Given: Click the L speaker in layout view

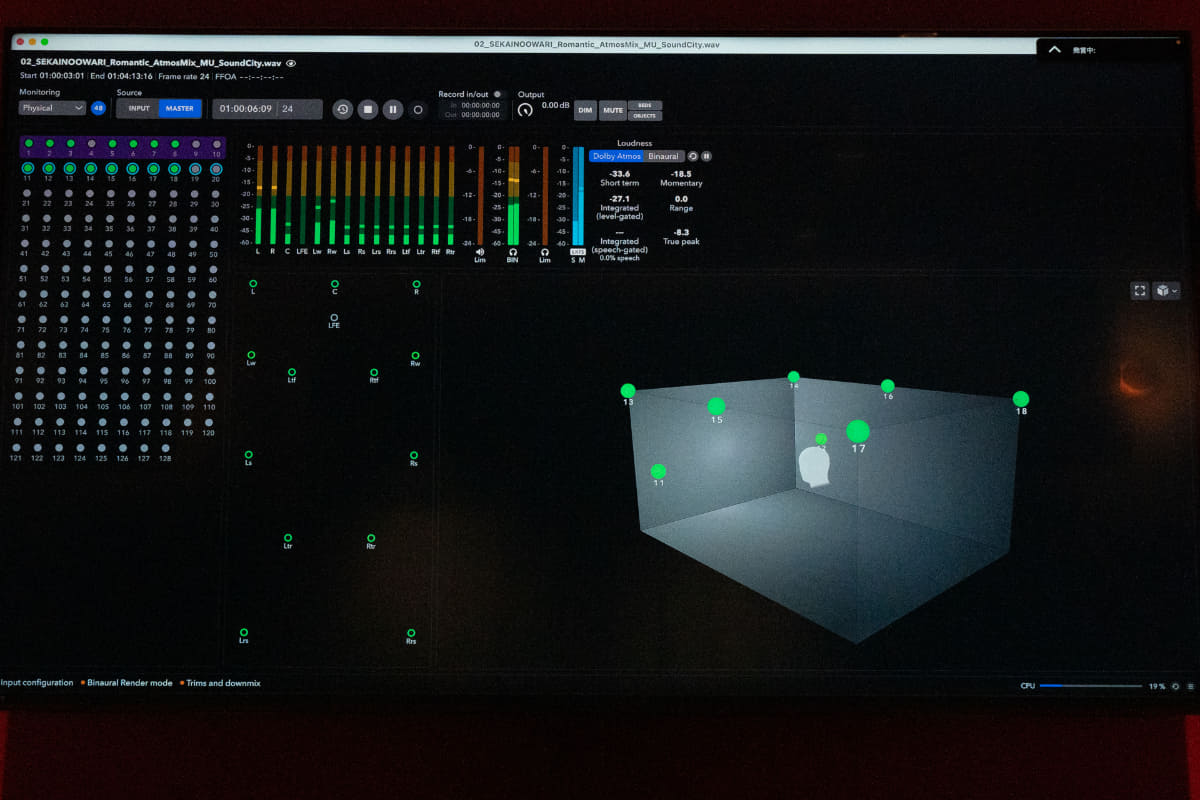Looking at the screenshot, I should (x=252, y=285).
